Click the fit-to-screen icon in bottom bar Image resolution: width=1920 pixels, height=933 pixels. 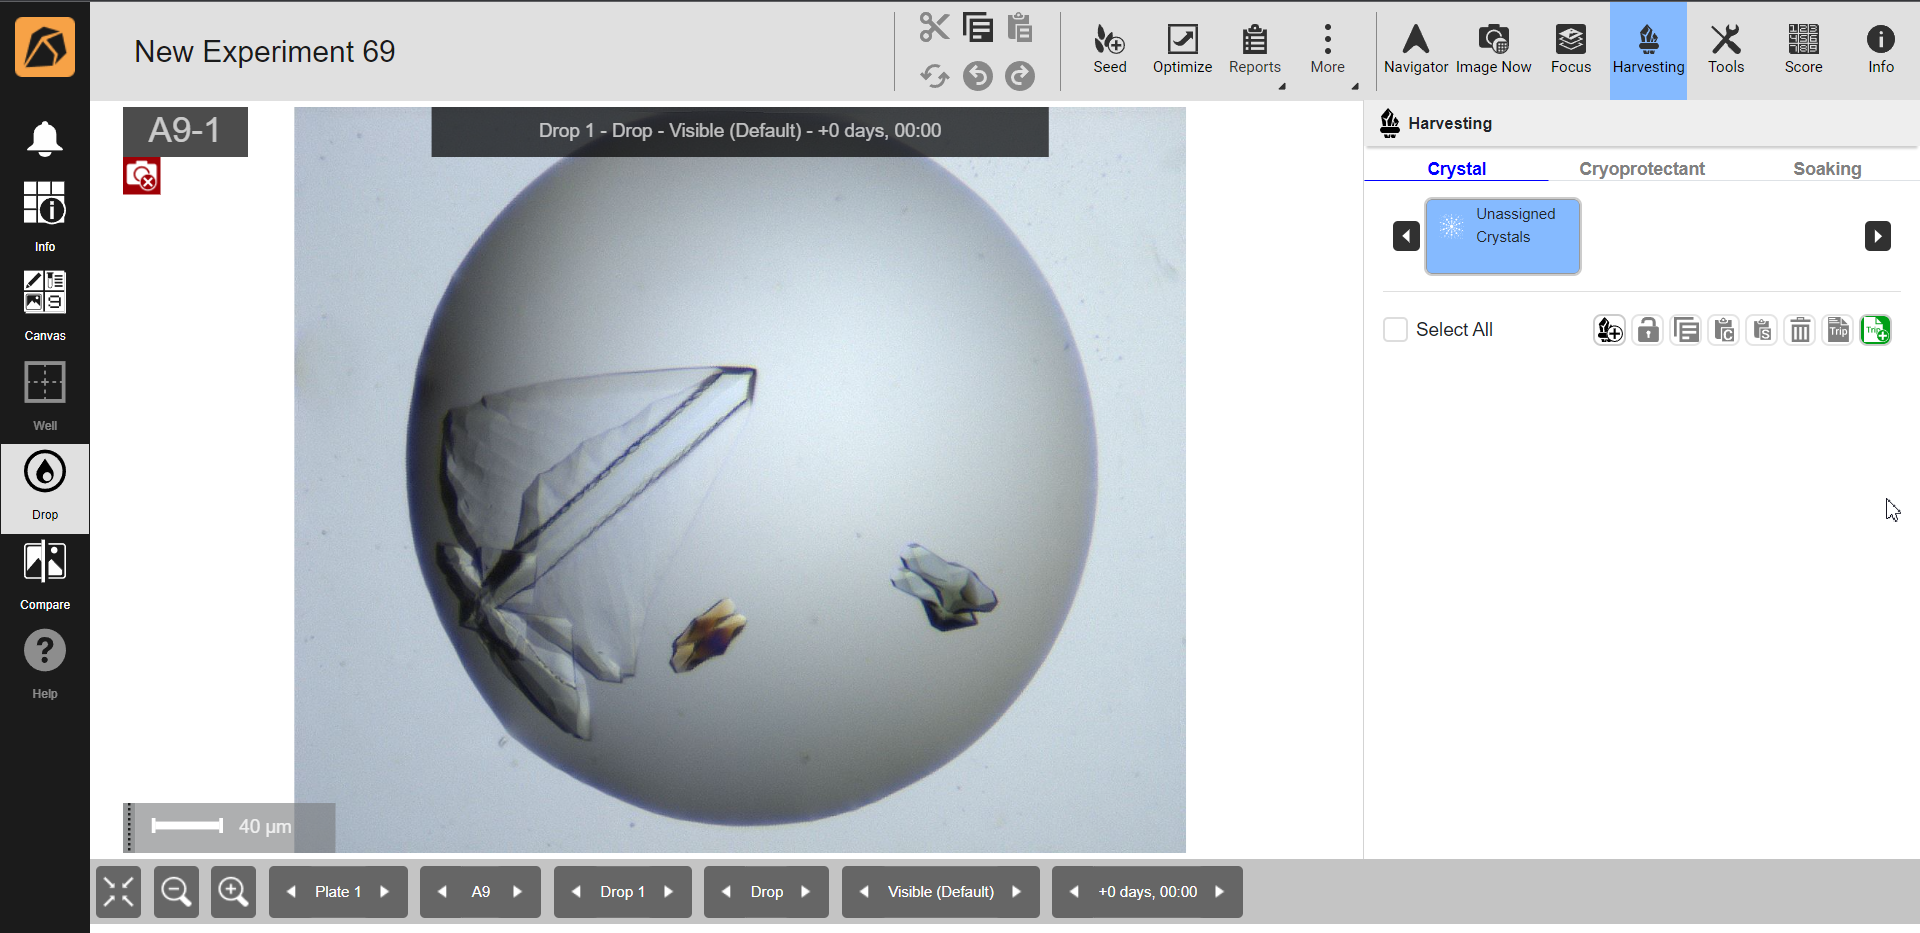click(x=118, y=891)
